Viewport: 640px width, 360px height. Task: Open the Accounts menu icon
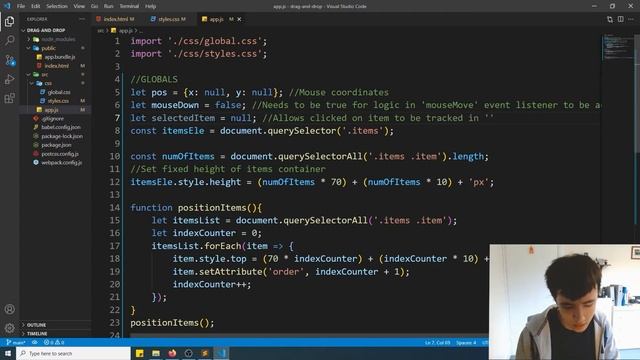(x=9, y=309)
